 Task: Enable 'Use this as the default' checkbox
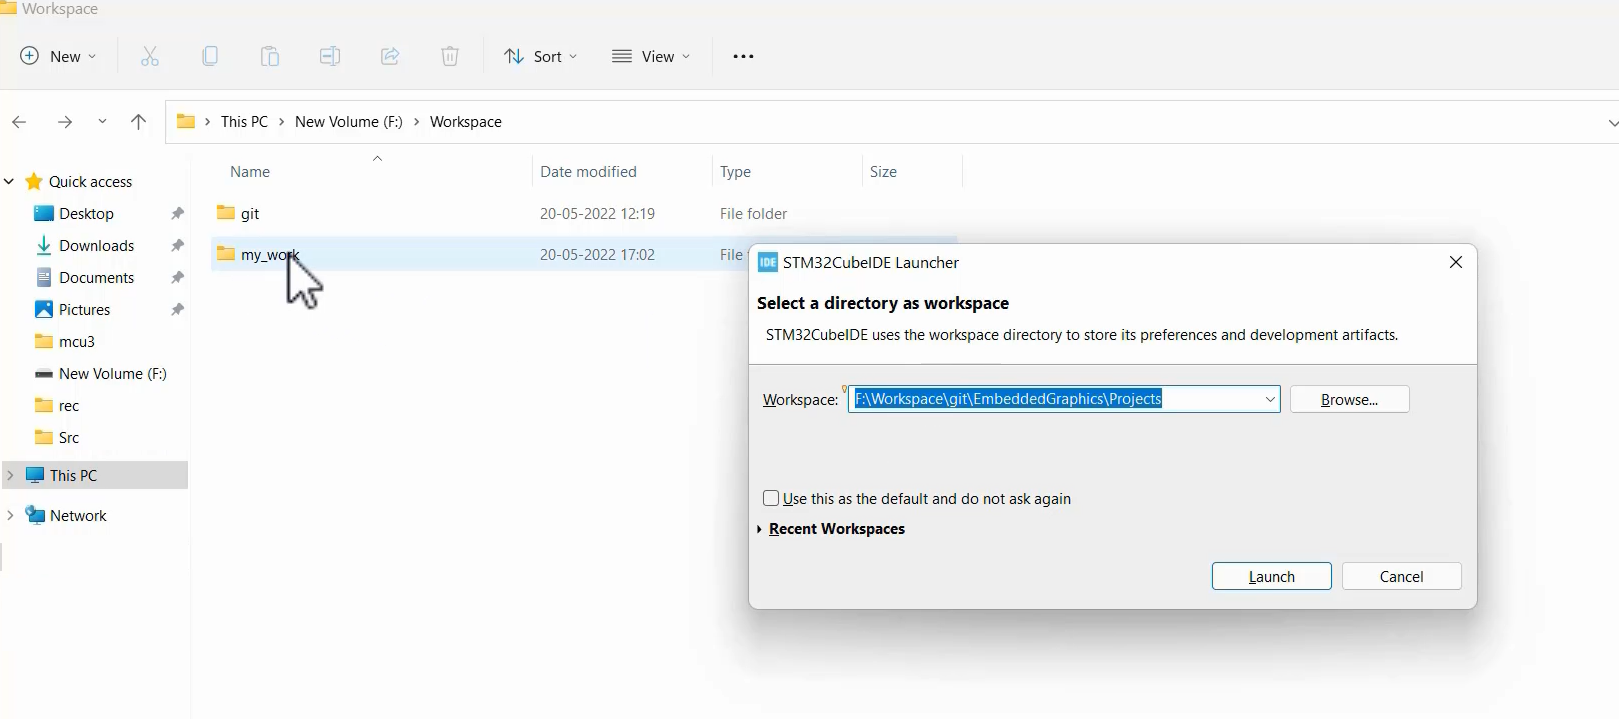click(x=771, y=498)
